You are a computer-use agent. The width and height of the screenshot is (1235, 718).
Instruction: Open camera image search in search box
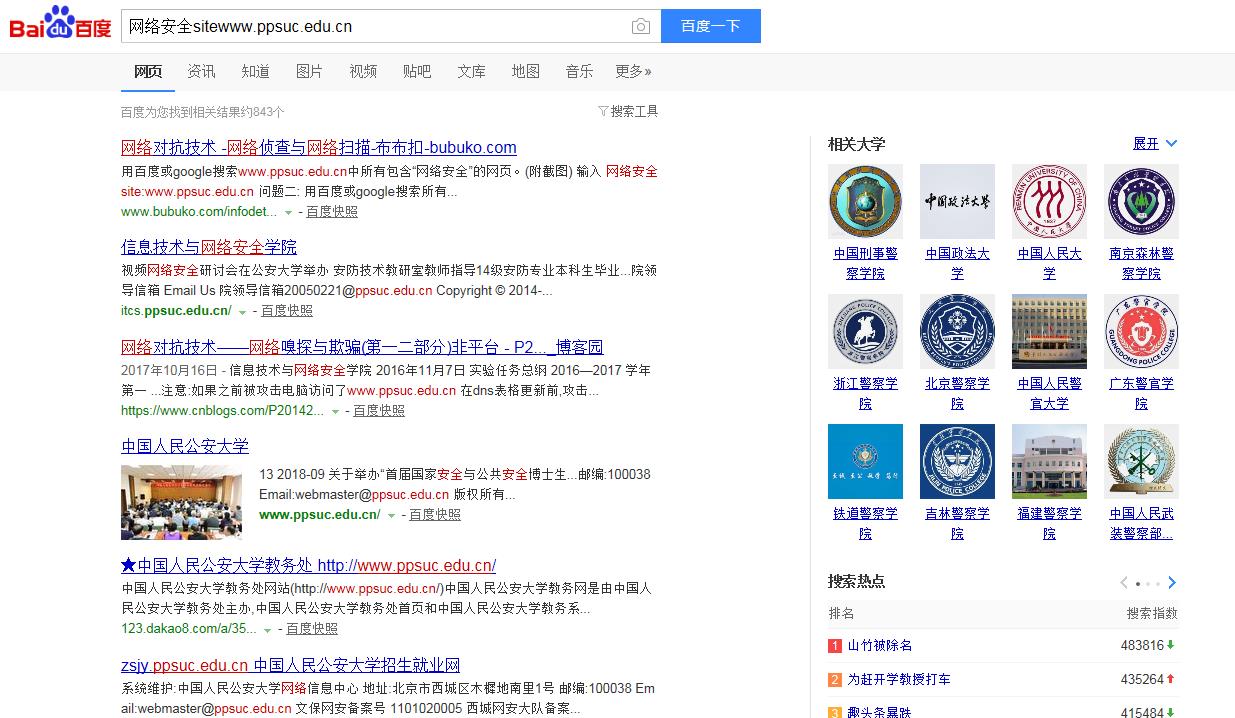[x=641, y=27]
